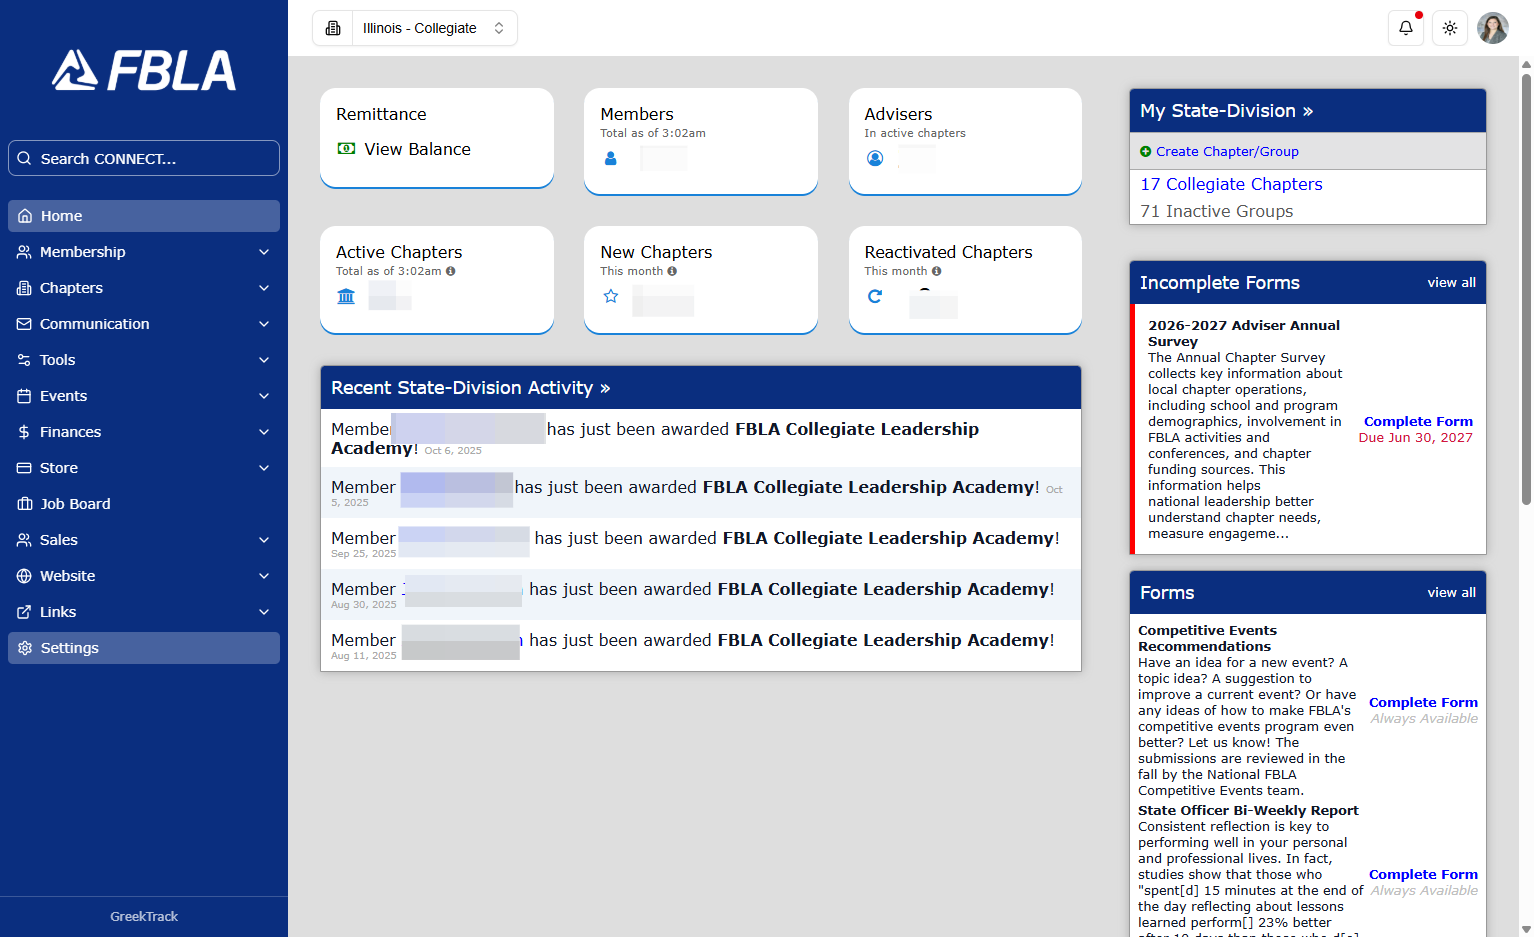
Task: Click the Active Chapters bank icon
Action: pyautogui.click(x=346, y=296)
